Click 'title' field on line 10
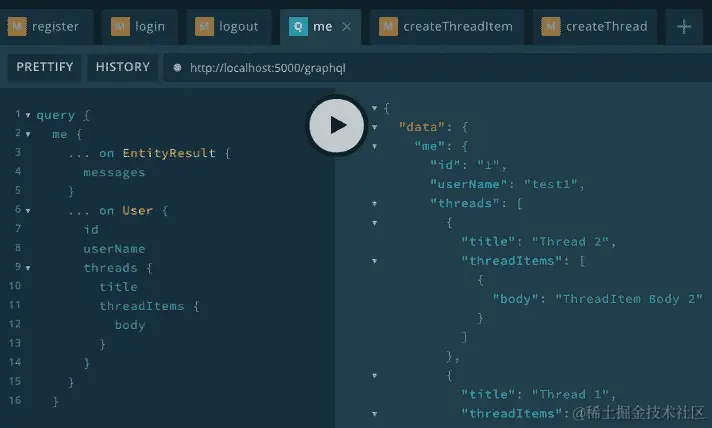This screenshot has width=712, height=428. tap(118, 287)
